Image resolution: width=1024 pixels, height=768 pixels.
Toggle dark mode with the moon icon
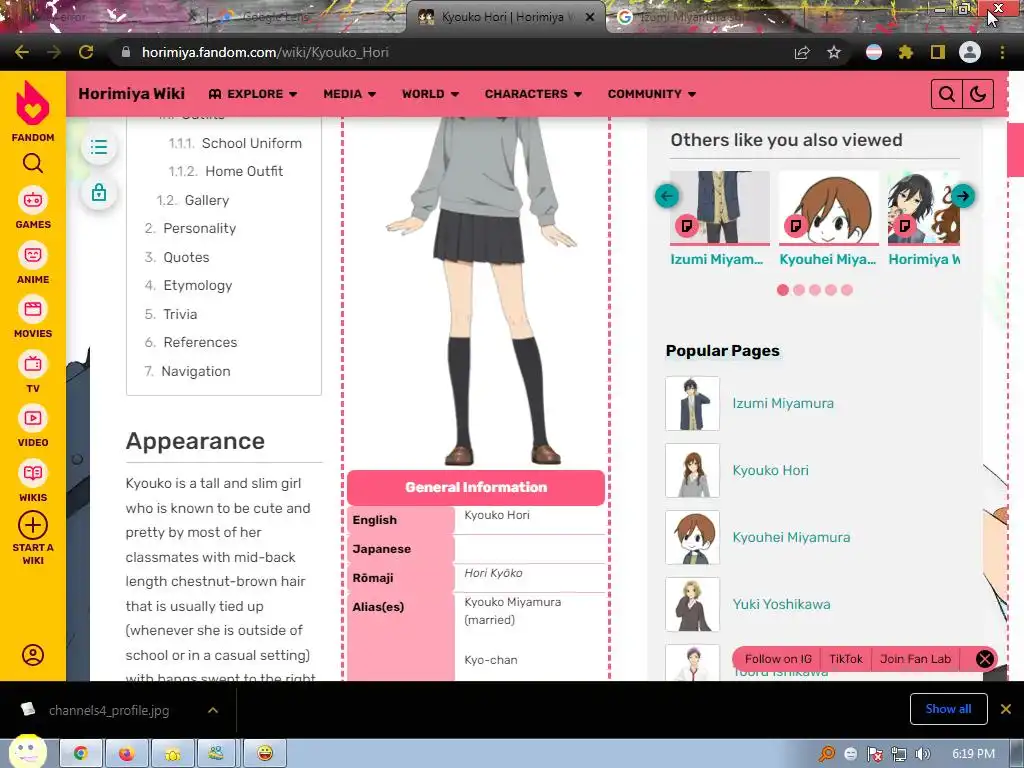978,94
